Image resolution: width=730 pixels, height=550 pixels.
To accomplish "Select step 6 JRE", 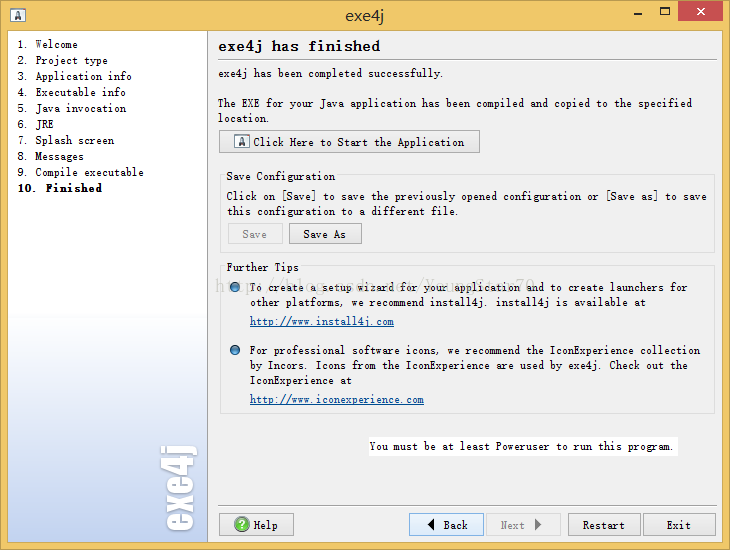I will 35,124.
